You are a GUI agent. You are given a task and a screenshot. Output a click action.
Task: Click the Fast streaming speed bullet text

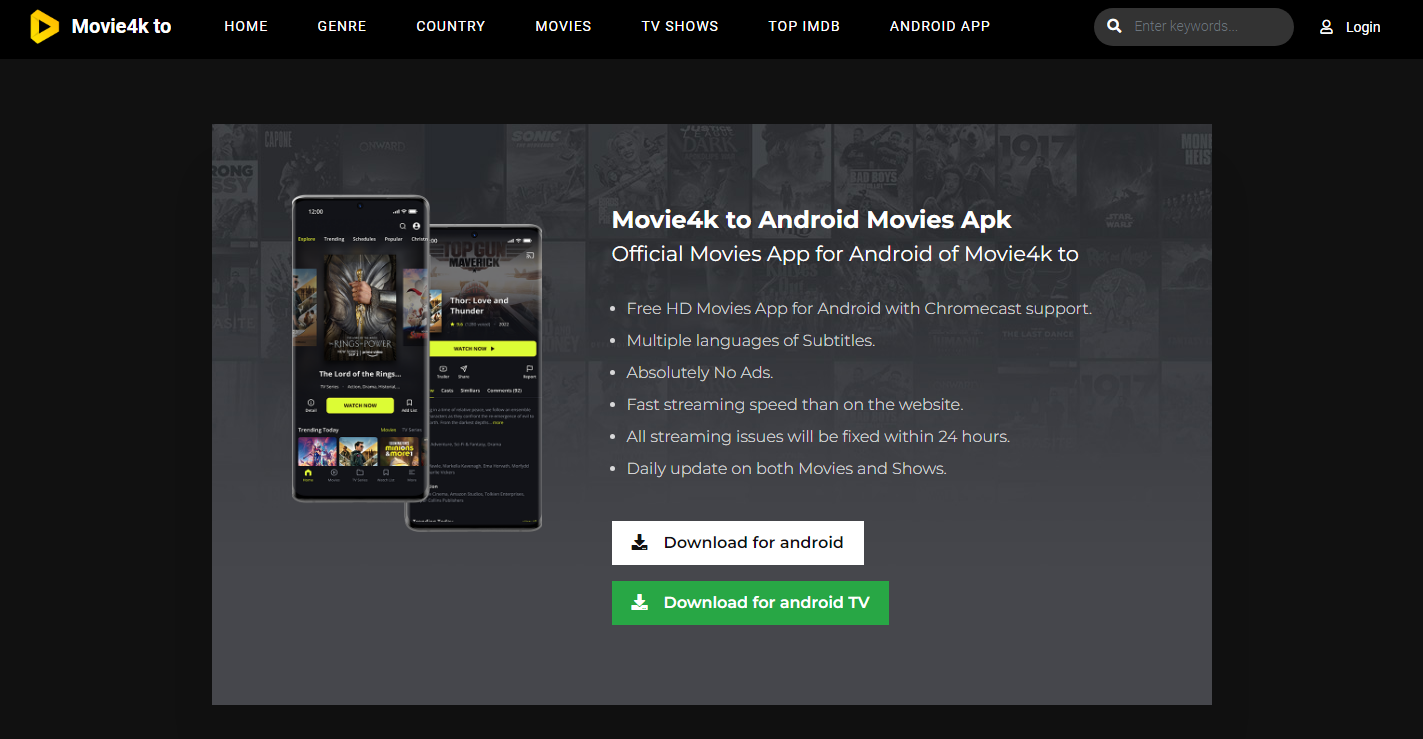click(x=795, y=405)
